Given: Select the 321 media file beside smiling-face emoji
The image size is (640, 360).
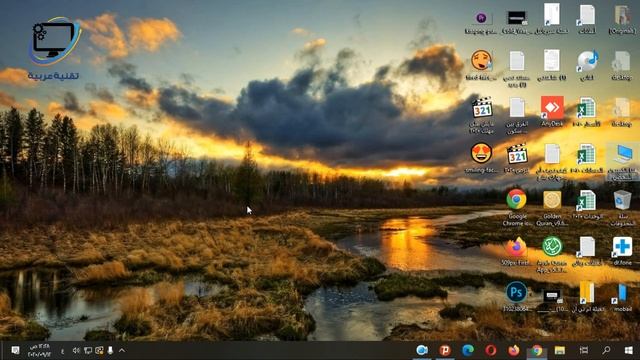Looking at the screenshot, I should [x=517, y=158].
